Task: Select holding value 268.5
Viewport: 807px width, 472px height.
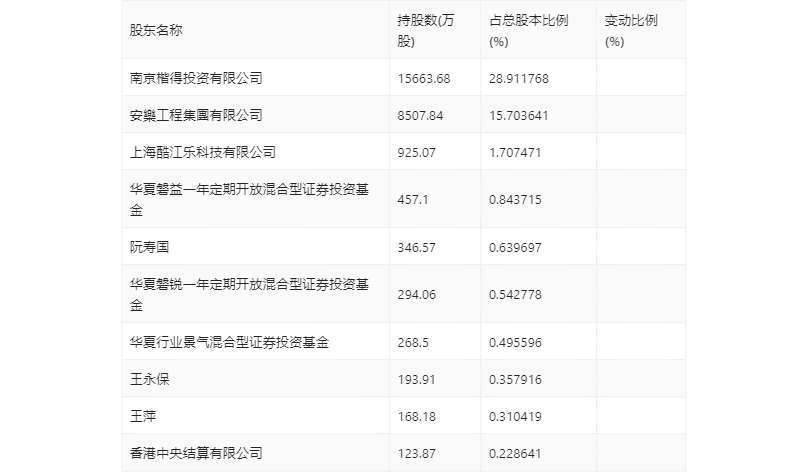Action: click(413, 343)
